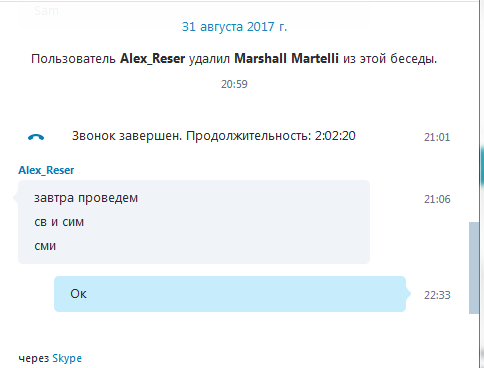The width and height of the screenshot is (484, 368).
Task: Select the 31 августа 2017 г. date header
Action: click(x=234, y=27)
